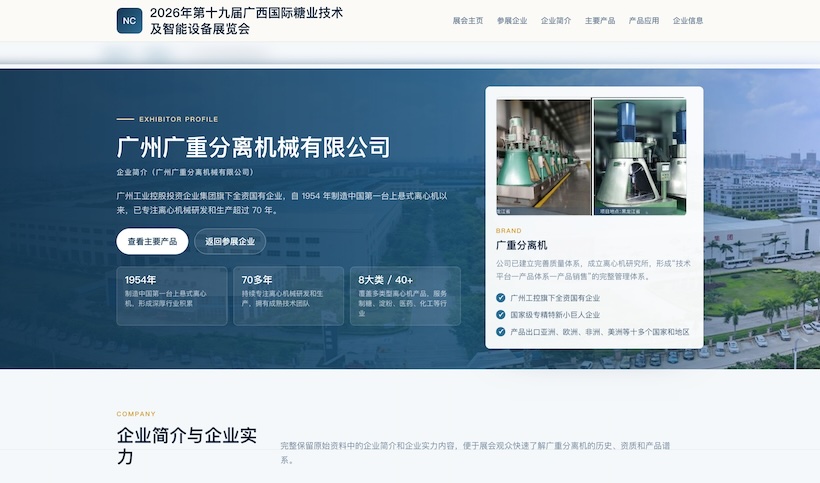Click the COMPANY section label

[136, 413]
